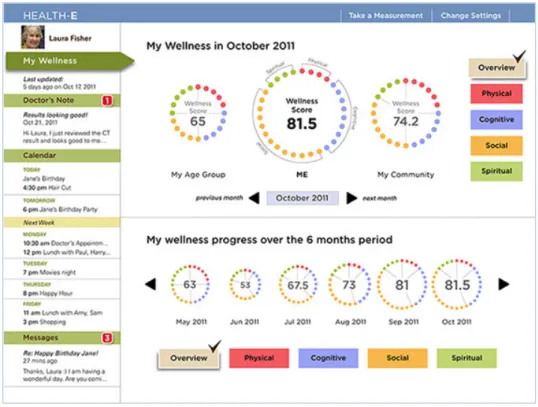The width and height of the screenshot is (538, 407).
Task: Select Spiritual in the bottom progress filters
Action: [467, 358]
